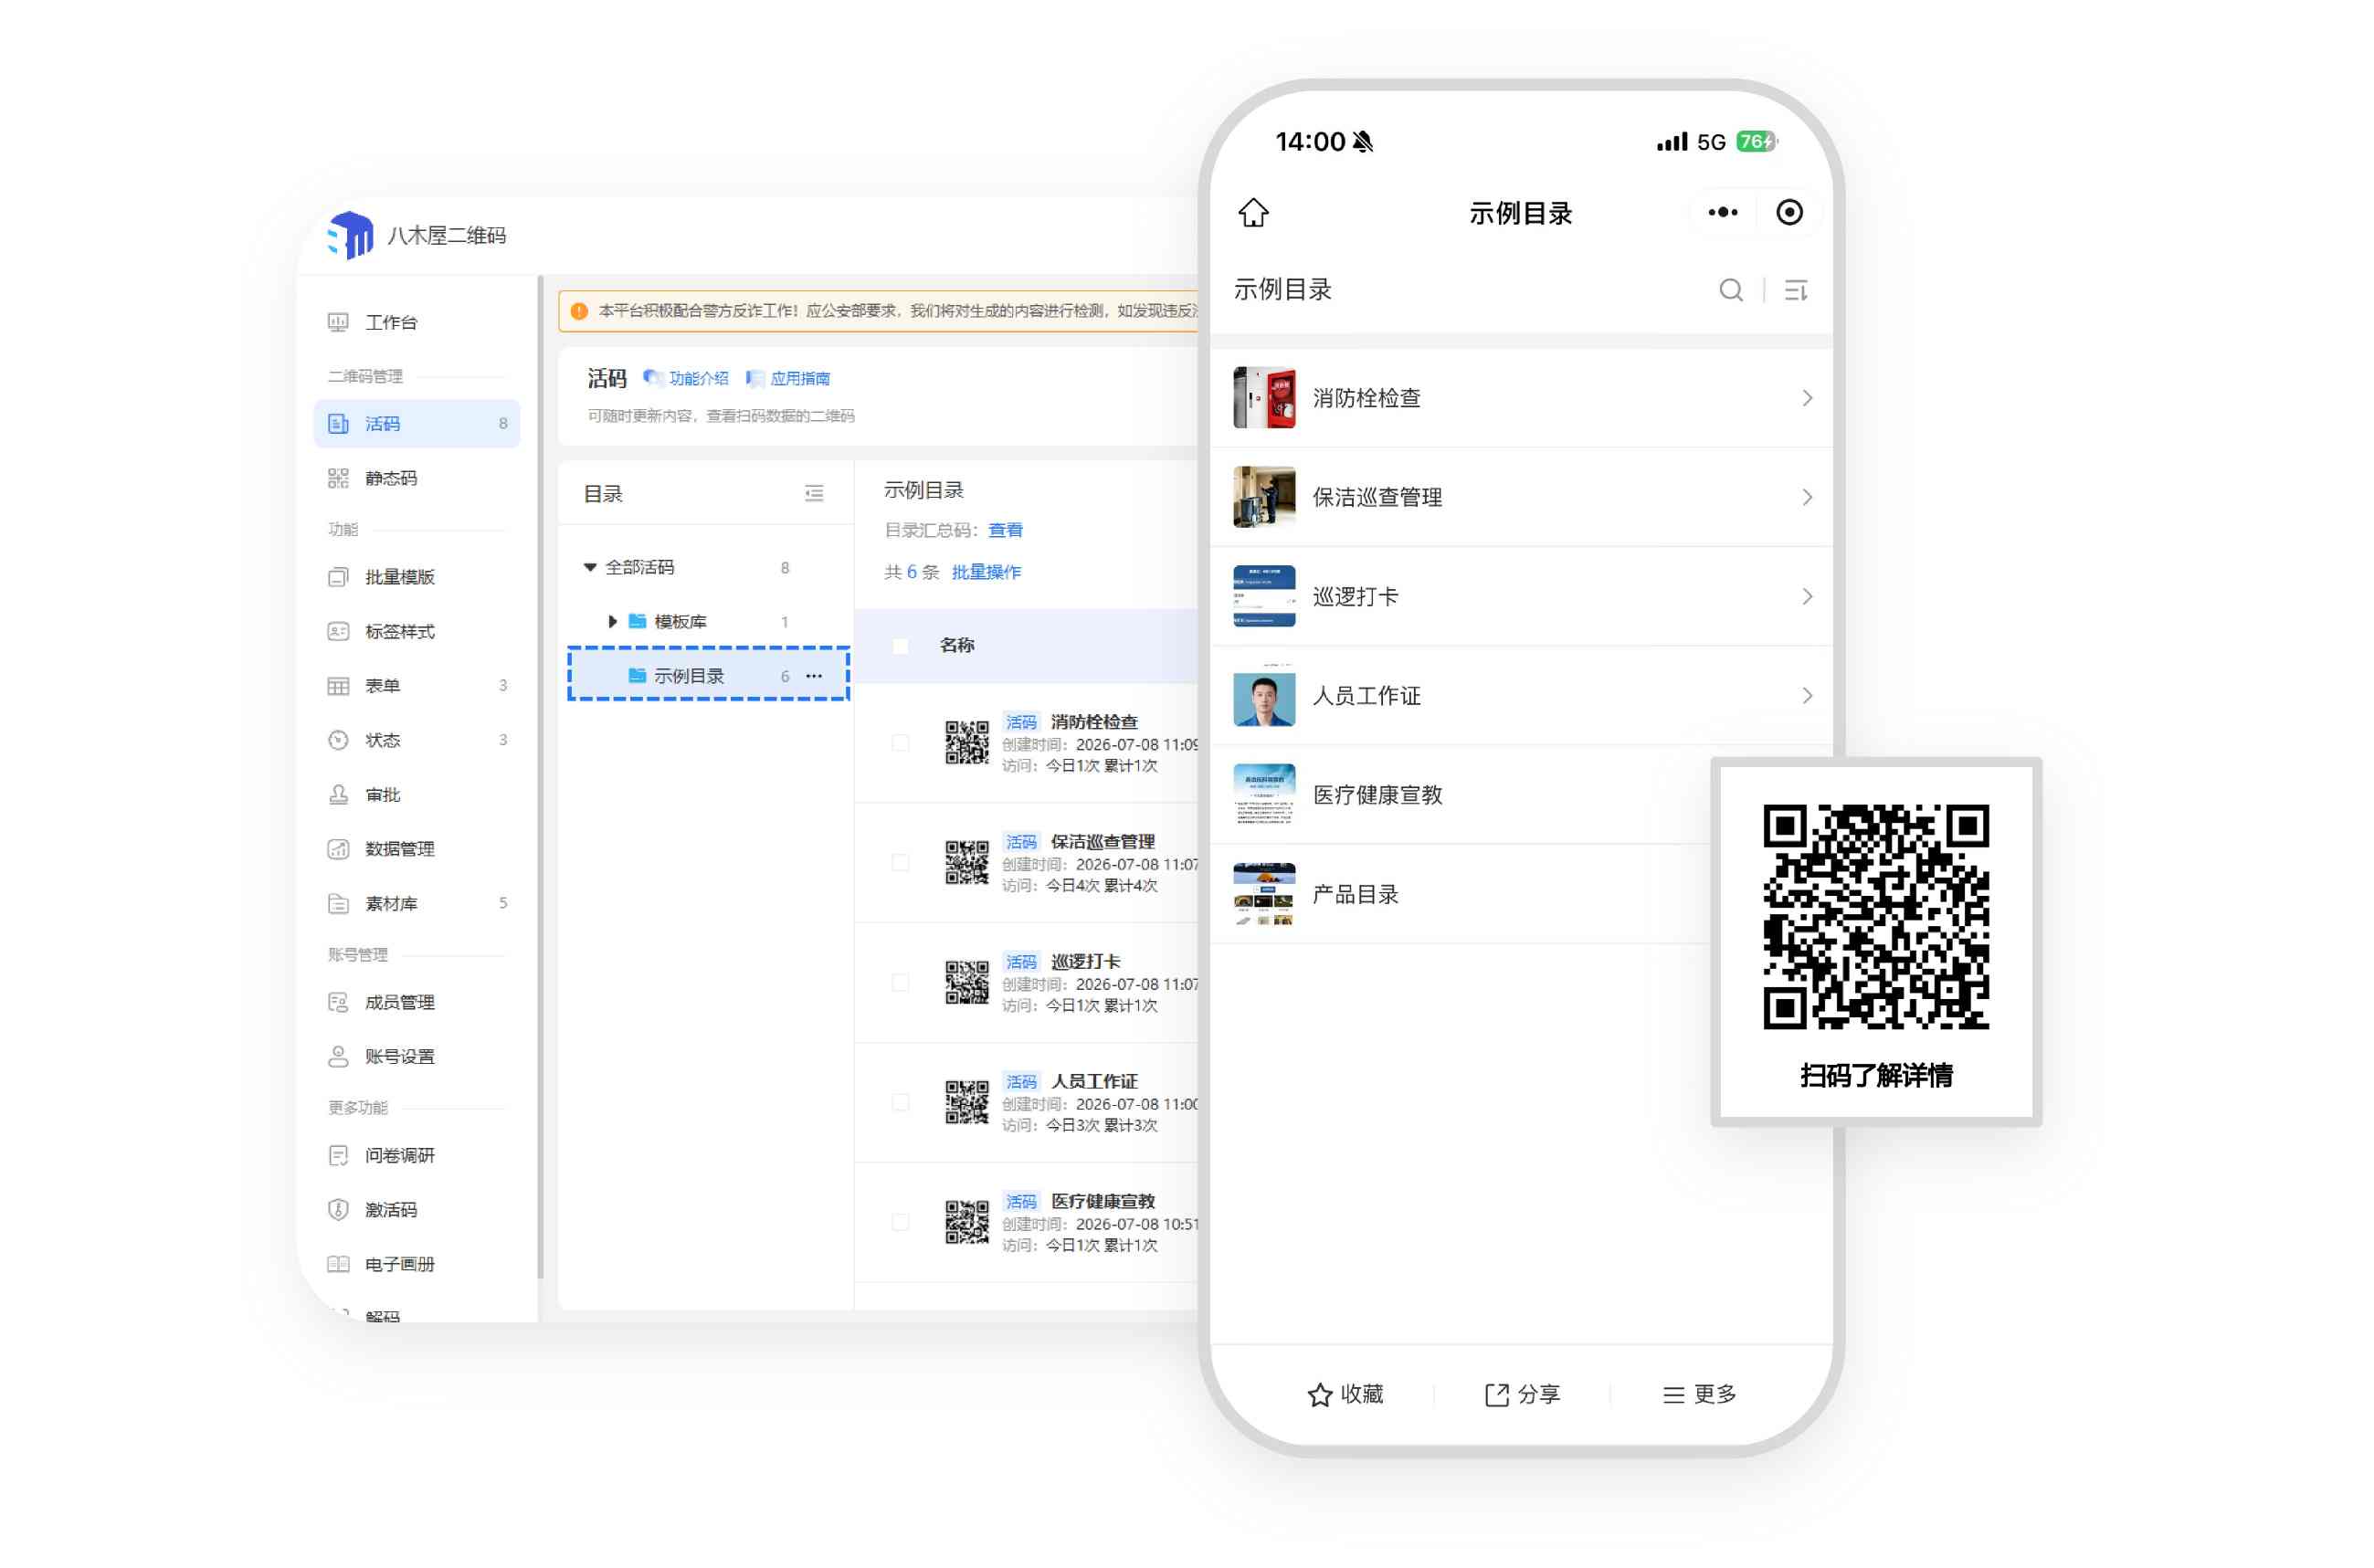Click the 医疗健康宣教 QR code thumbnail
Viewport: 2374px width, 1568px height.
pos(967,1223)
